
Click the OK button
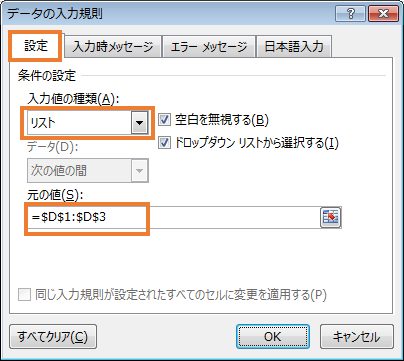pyautogui.click(x=273, y=337)
